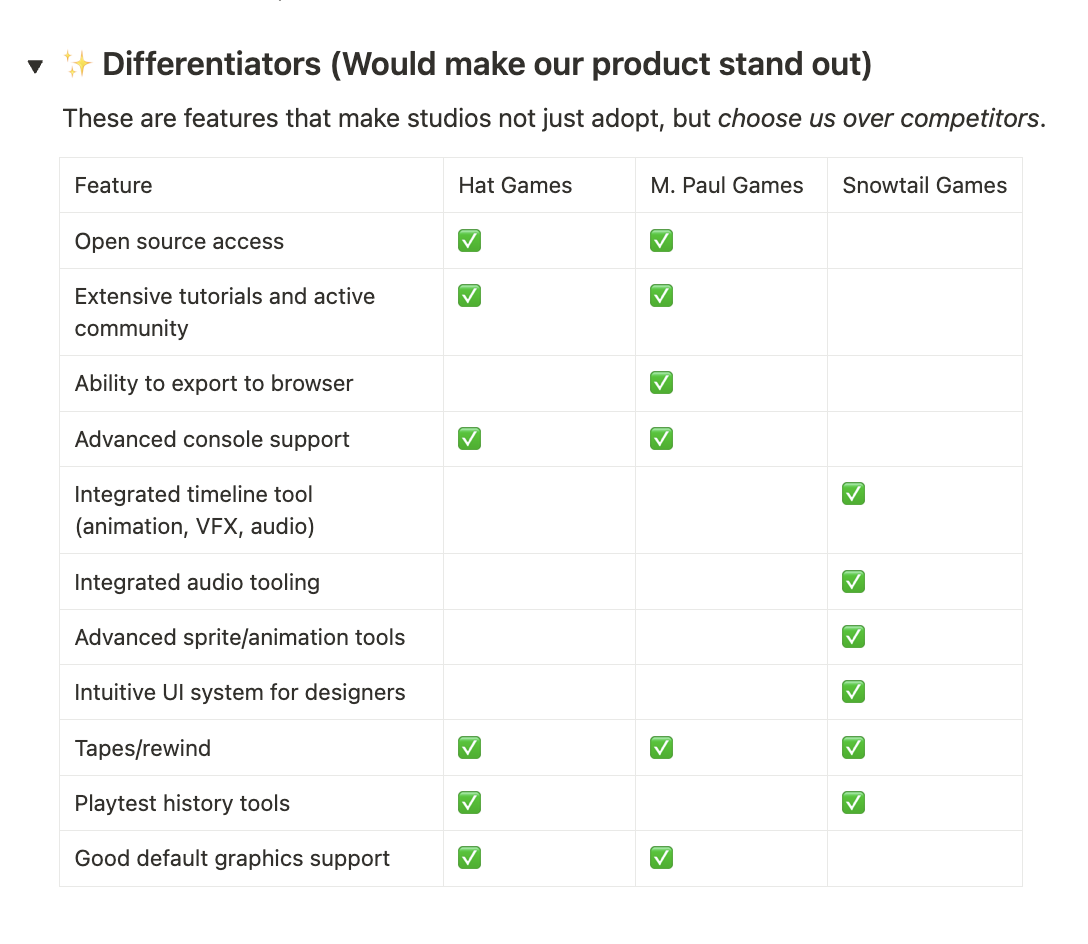
Task: Select M. Paul checkmark for Good default graphics support
Action: [661, 858]
